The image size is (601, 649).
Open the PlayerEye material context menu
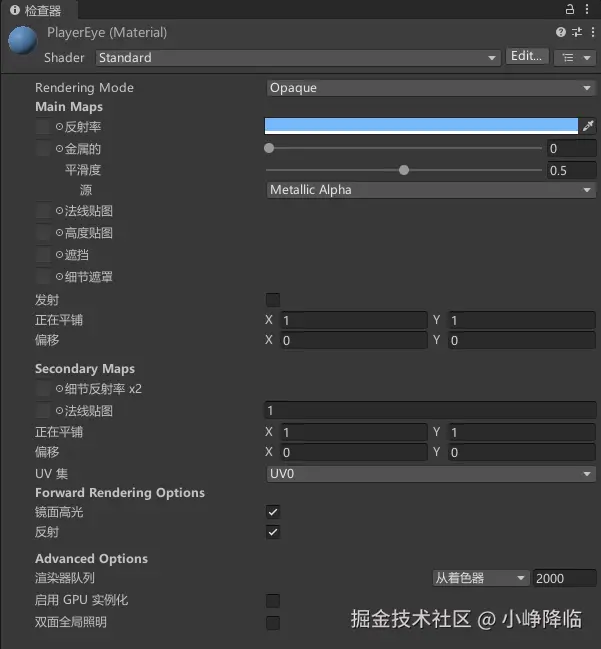coord(593,32)
